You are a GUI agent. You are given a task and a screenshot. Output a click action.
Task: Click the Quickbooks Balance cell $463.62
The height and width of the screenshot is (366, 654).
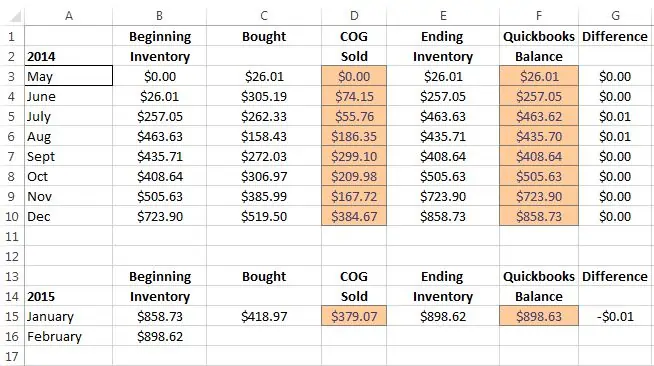click(x=539, y=116)
